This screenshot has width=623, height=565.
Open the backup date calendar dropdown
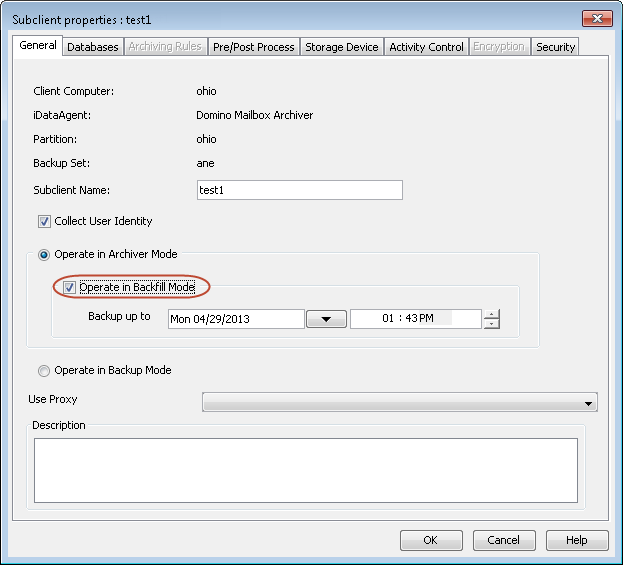click(x=326, y=319)
